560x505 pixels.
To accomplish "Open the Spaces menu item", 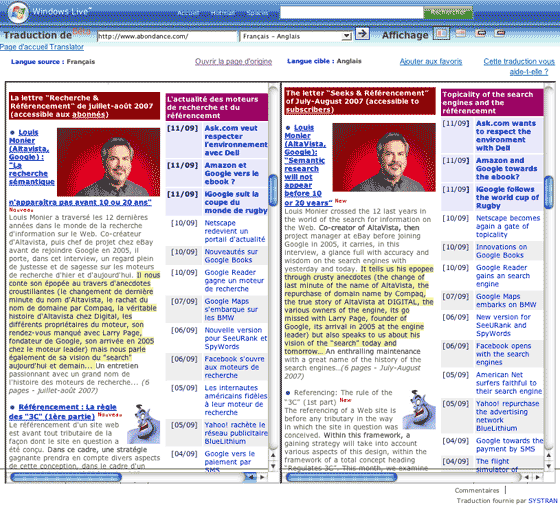I will tap(258, 12).
